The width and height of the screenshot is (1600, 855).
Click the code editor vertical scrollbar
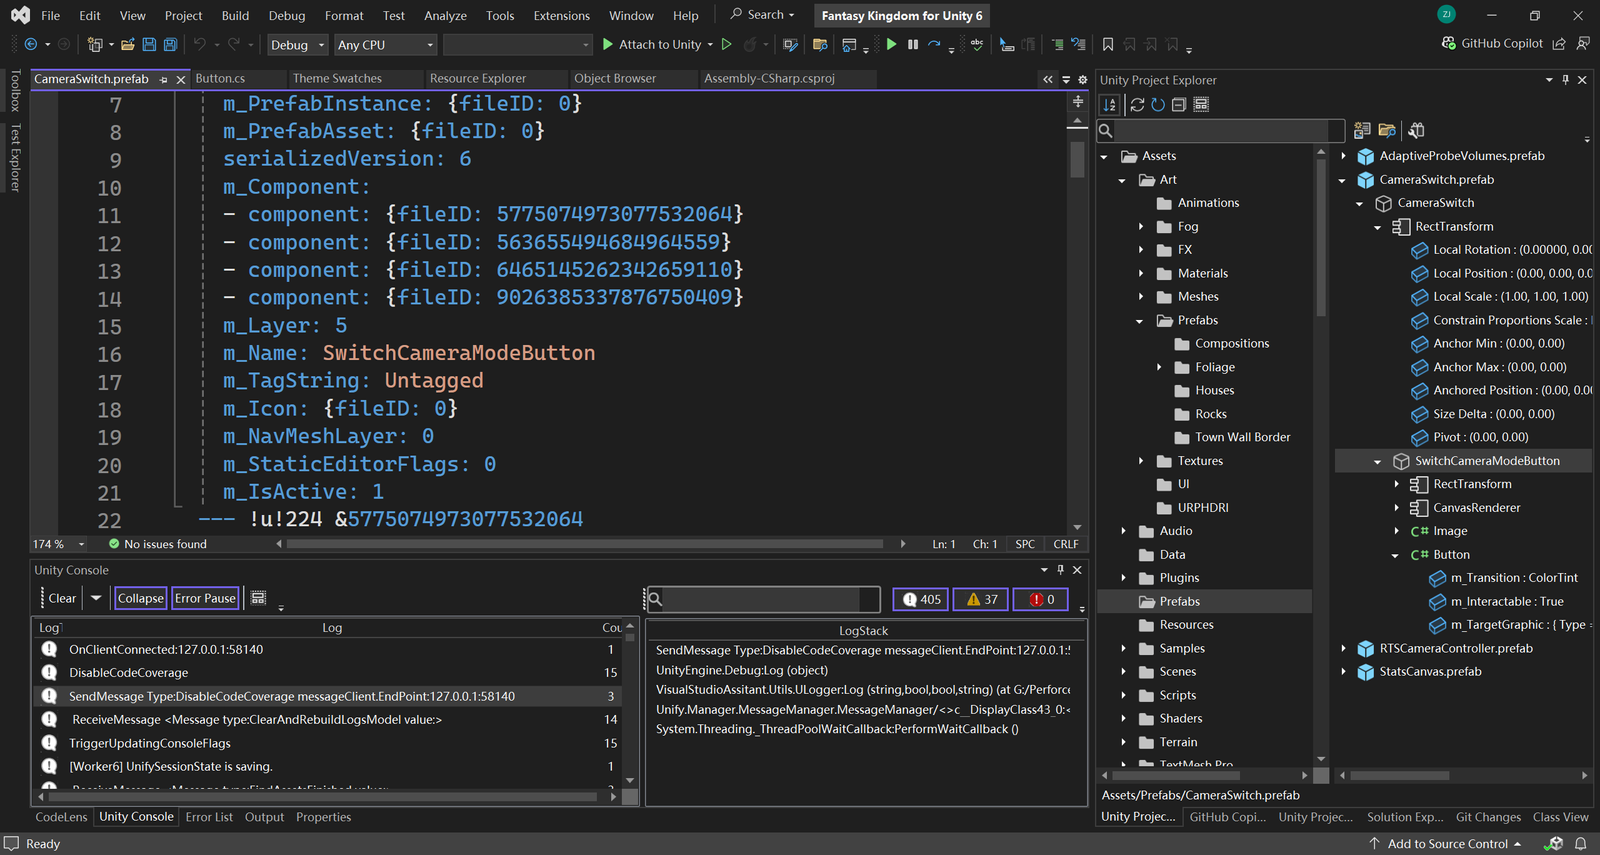coord(1077,160)
